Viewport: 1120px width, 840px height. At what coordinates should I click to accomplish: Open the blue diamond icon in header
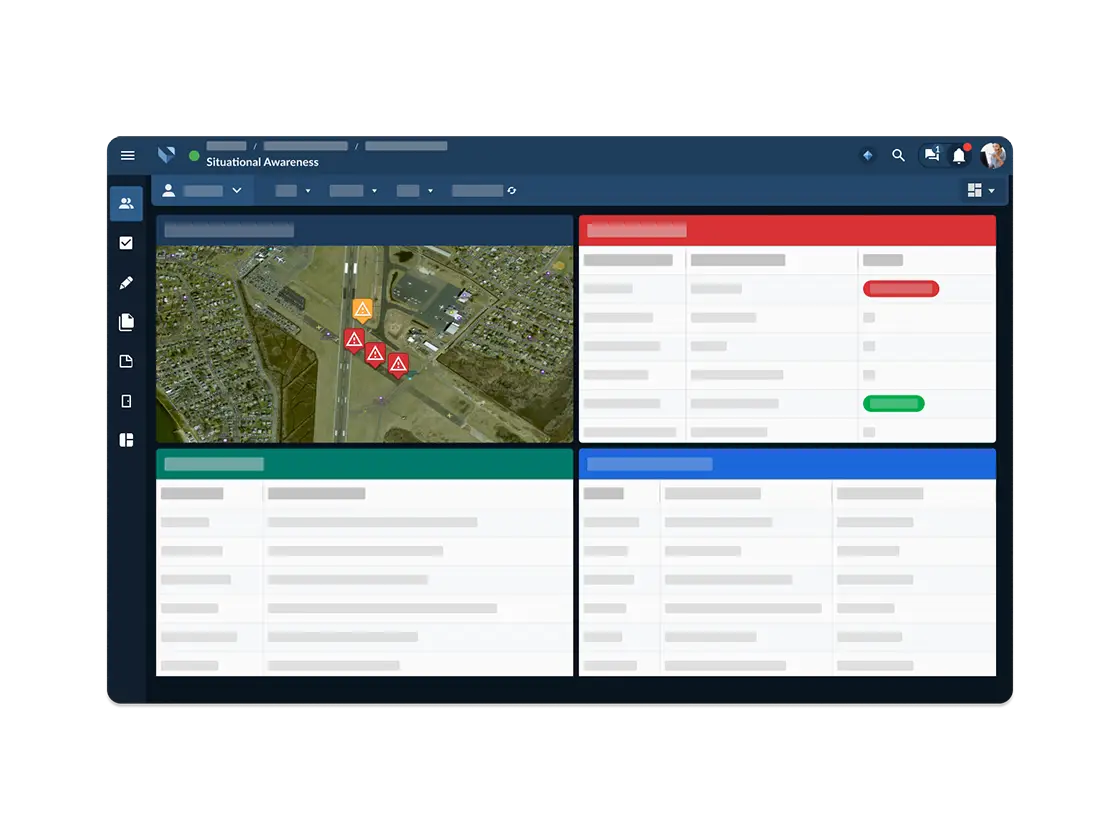point(868,155)
